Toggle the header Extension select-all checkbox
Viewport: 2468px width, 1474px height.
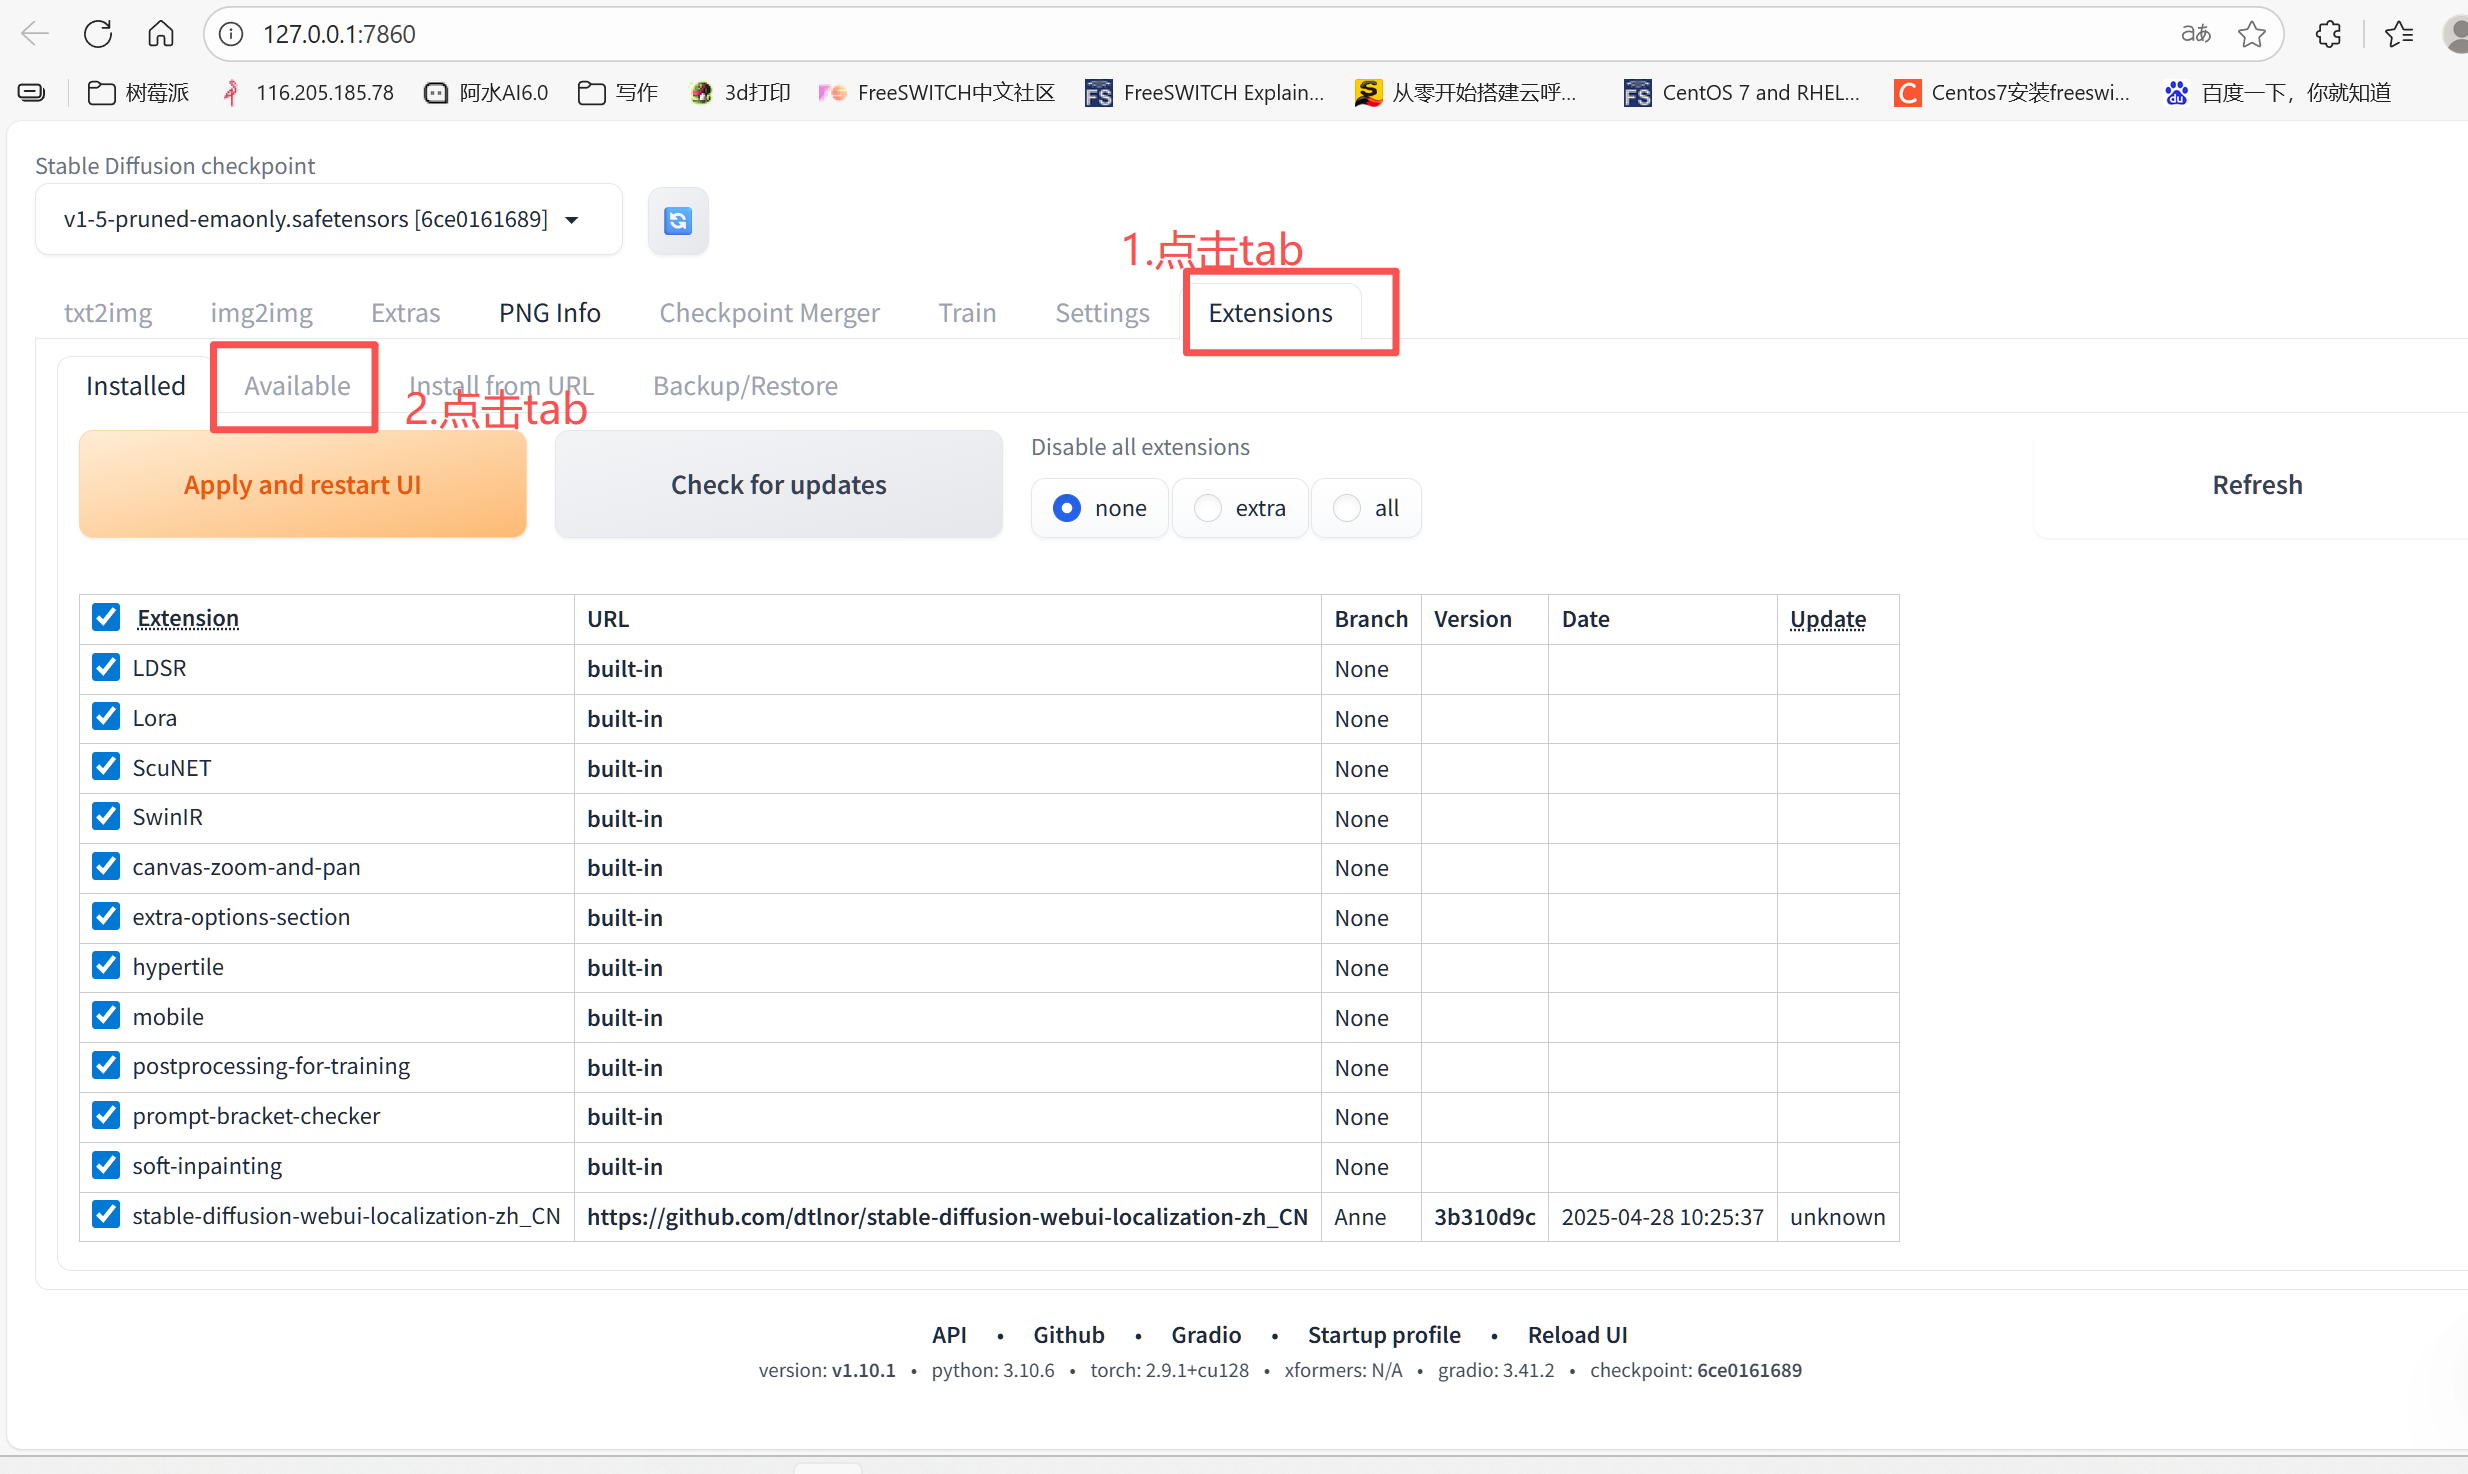pos(106,617)
